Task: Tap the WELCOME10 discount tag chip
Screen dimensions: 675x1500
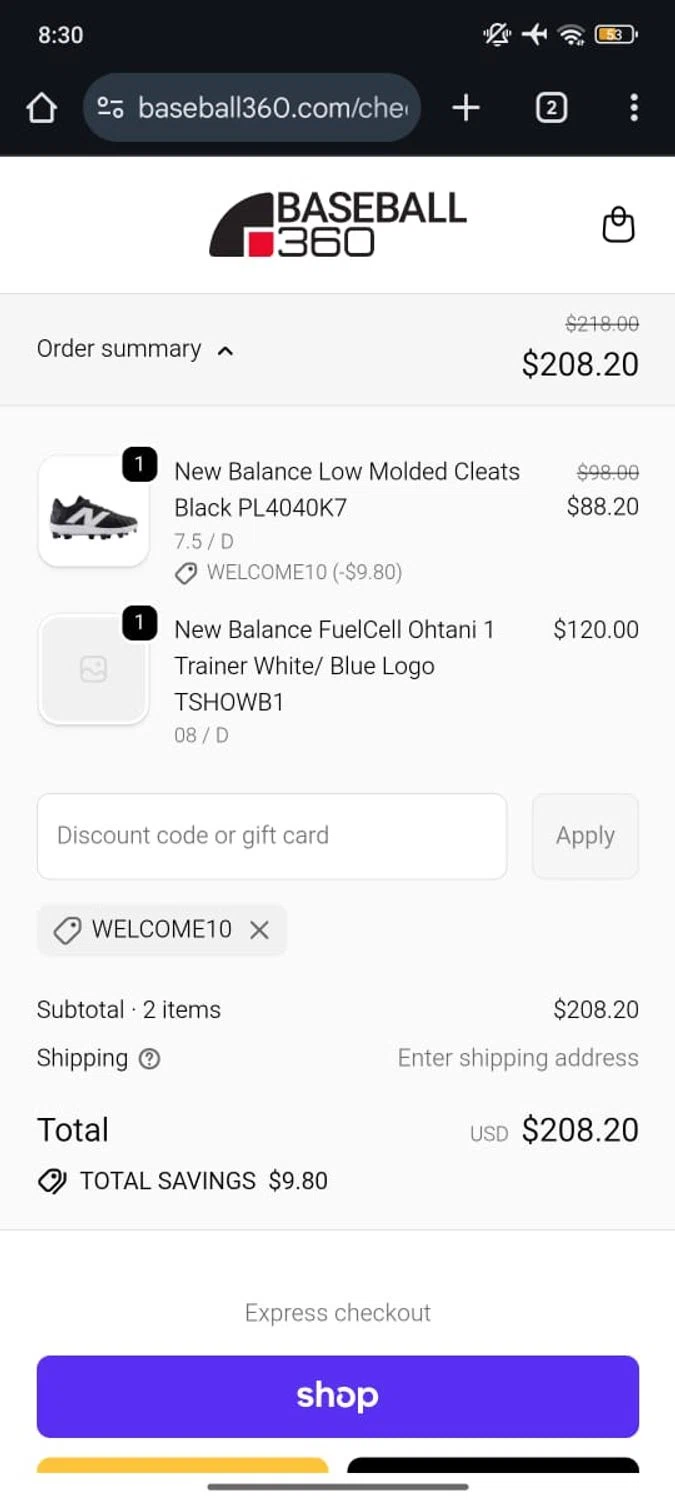Action: coord(150,930)
